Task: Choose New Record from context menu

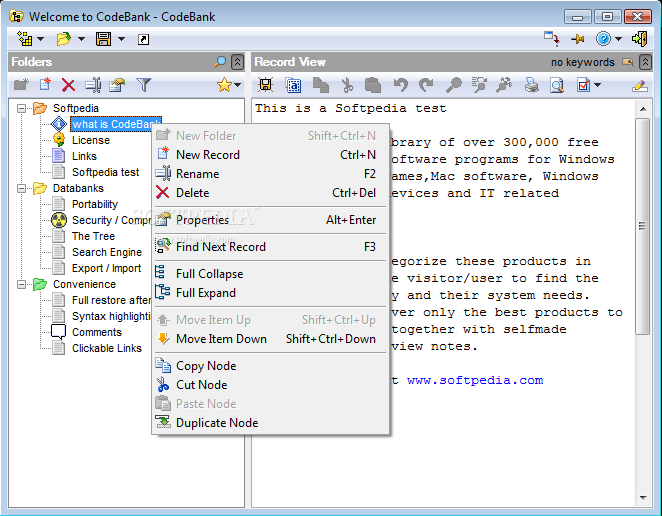Action: pyautogui.click(x=270, y=155)
